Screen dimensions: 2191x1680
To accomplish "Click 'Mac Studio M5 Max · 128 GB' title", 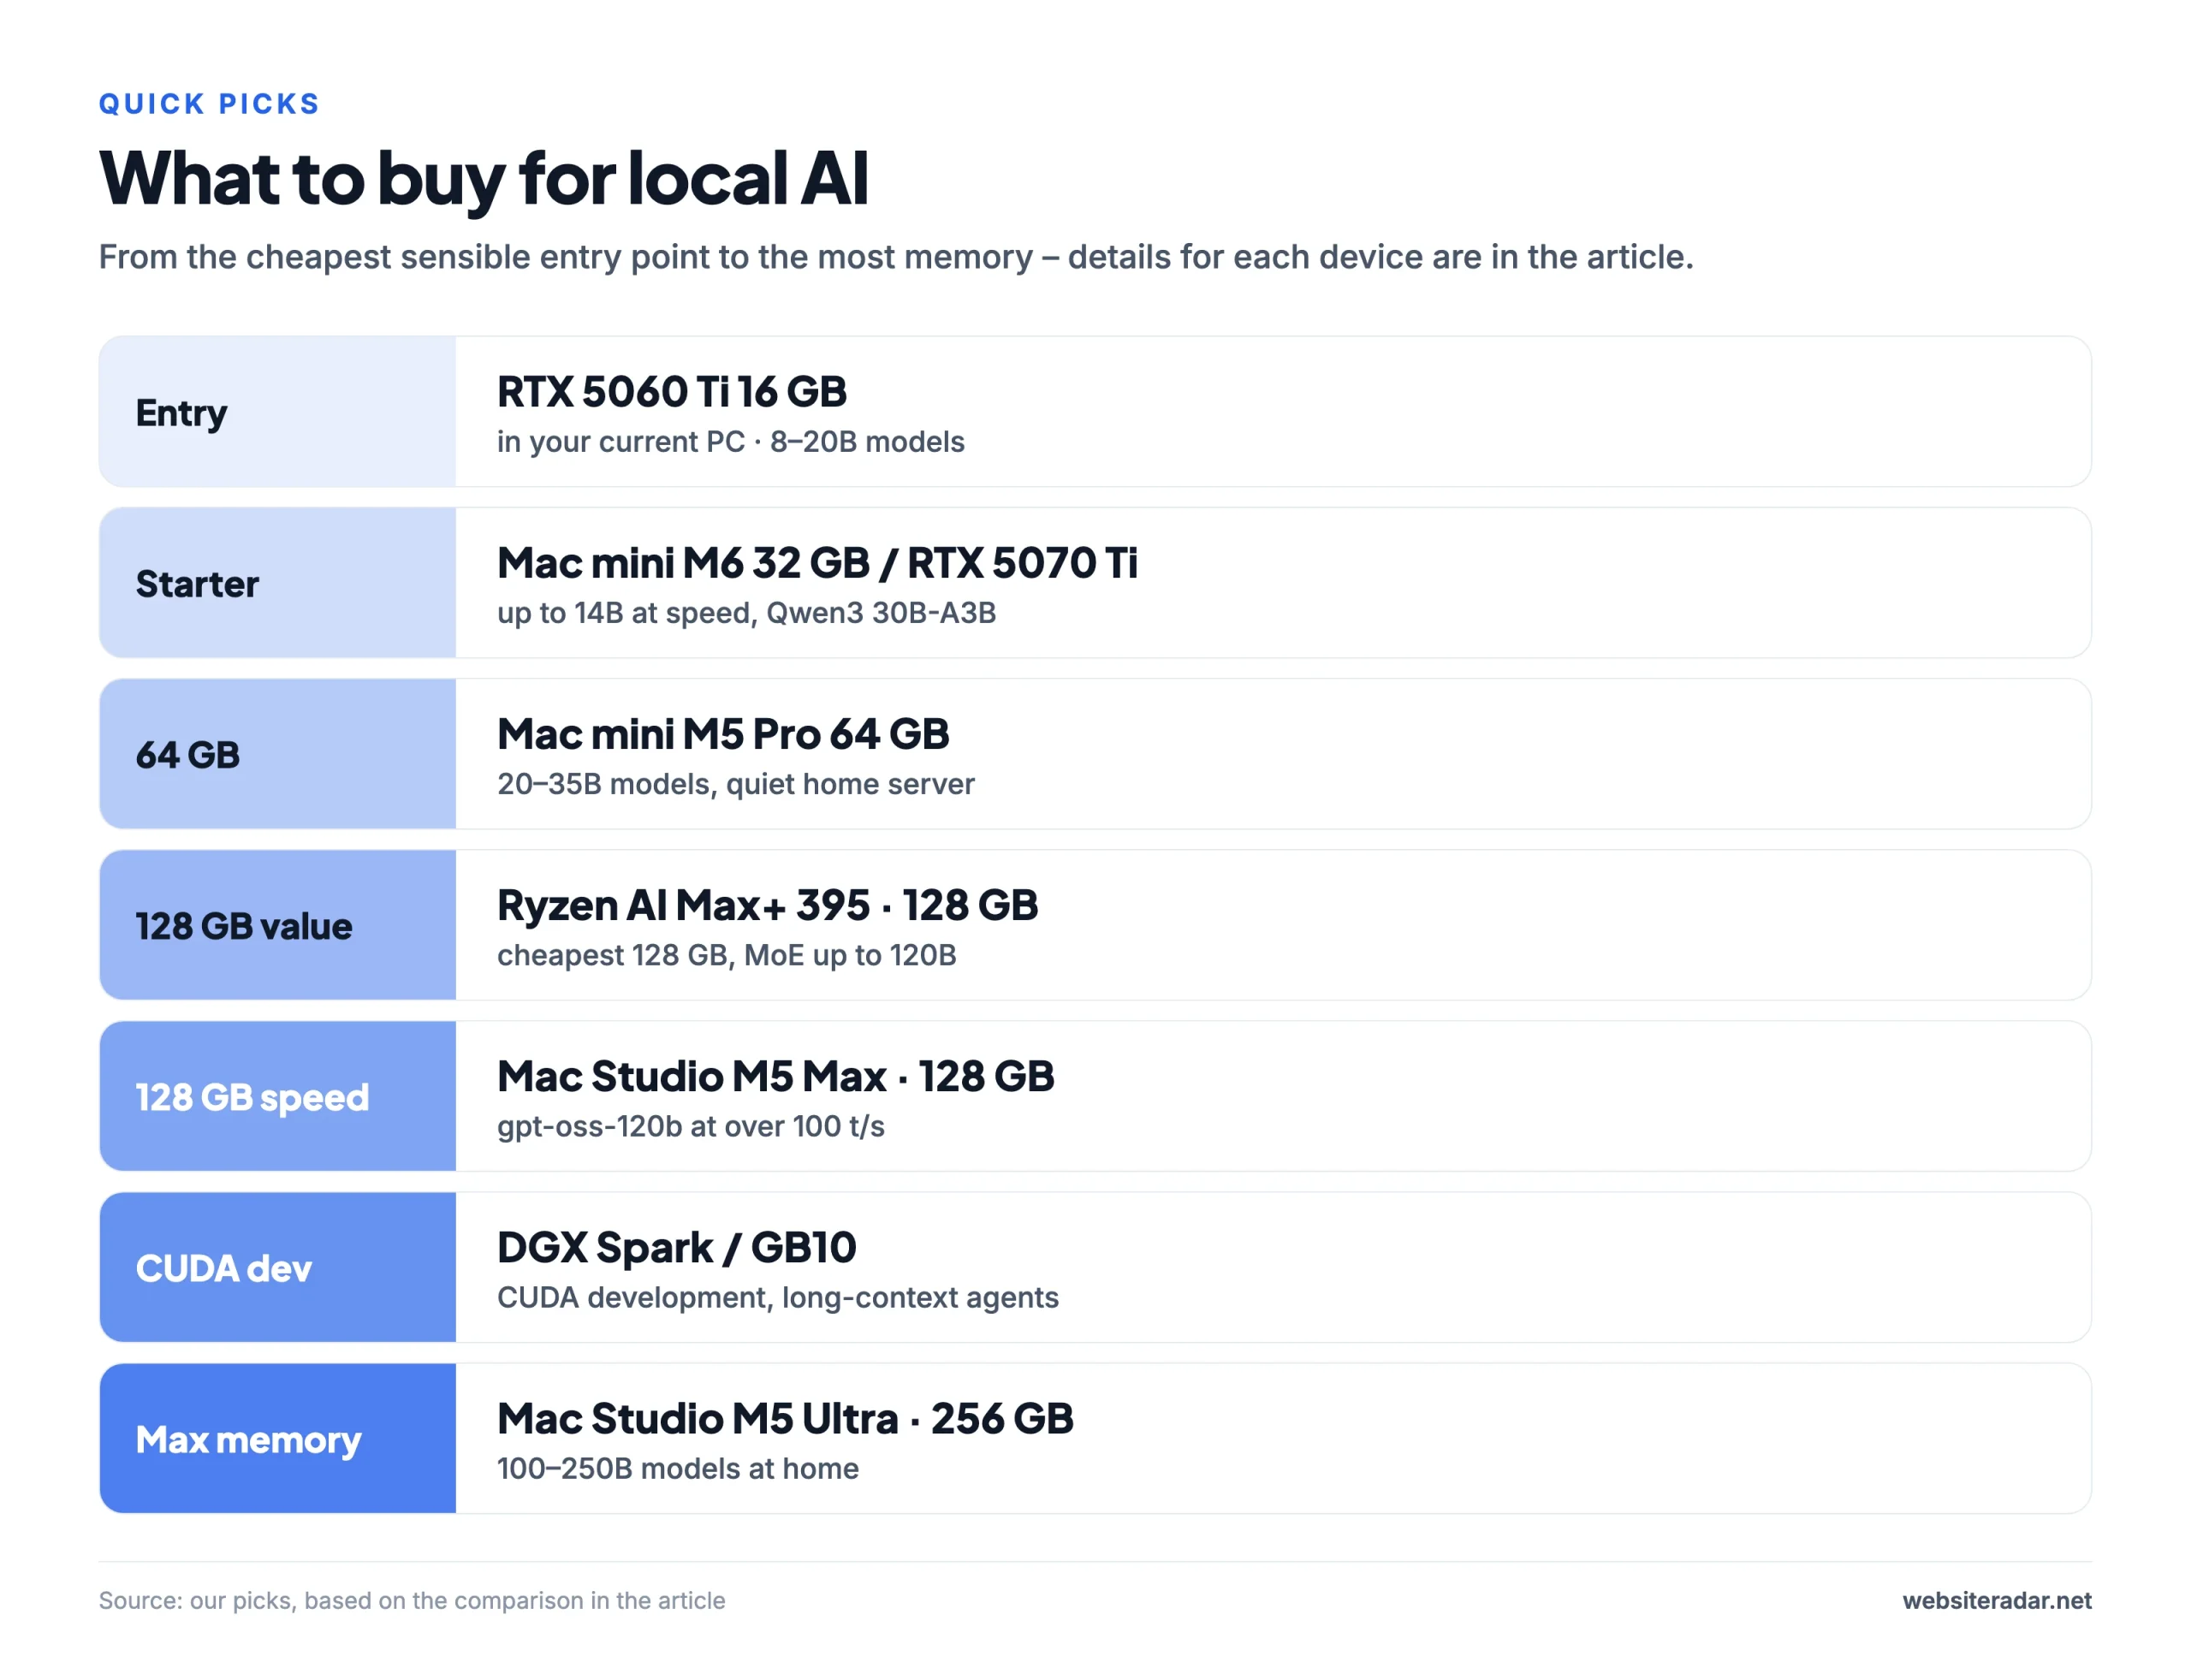I will tap(775, 1076).
